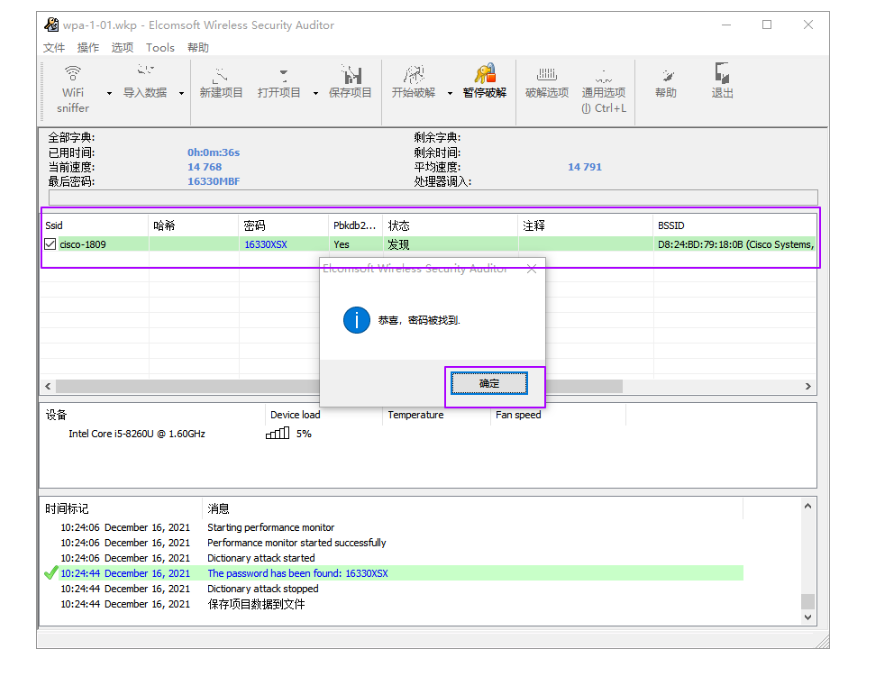
Task: Confirm the dialog with 确定 button
Action: click(489, 384)
